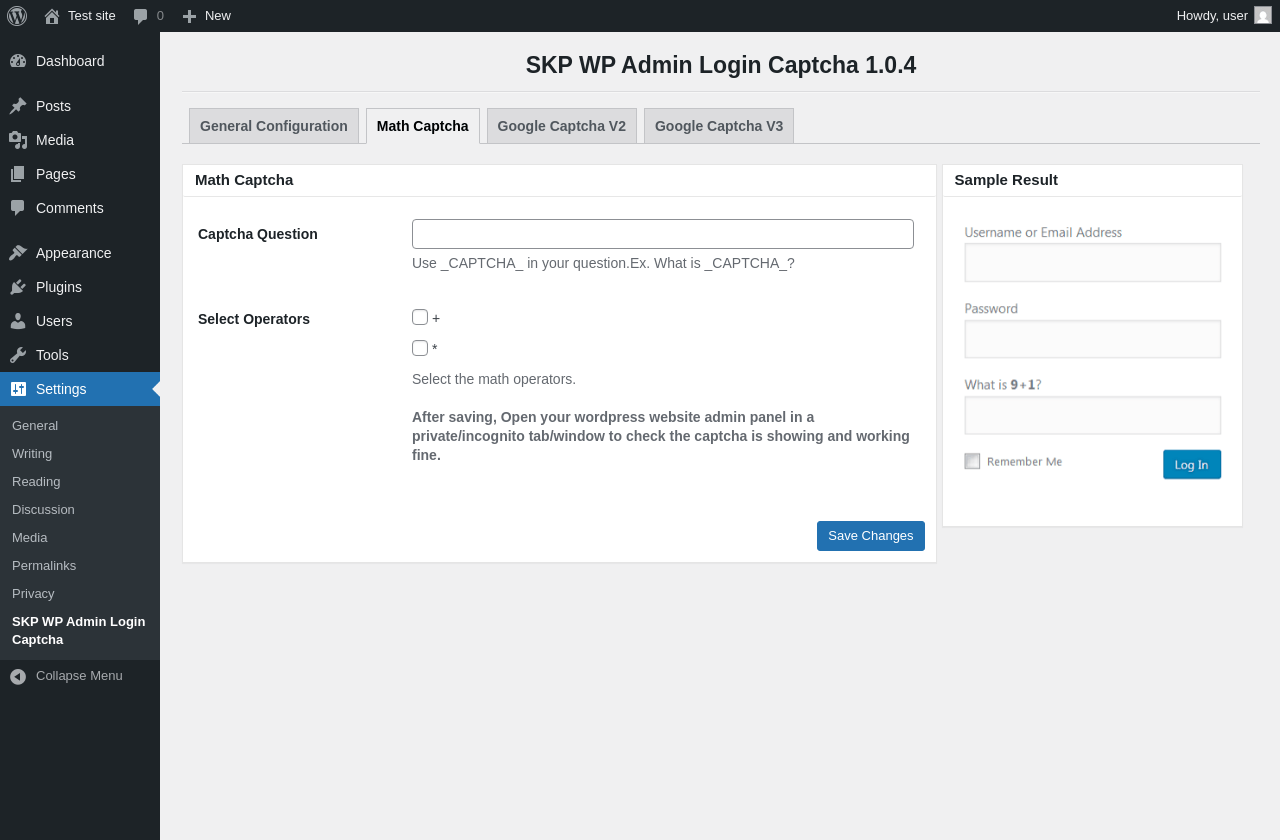1280x840 pixels.
Task: Switch to General Configuration tab
Action: [274, 126]
